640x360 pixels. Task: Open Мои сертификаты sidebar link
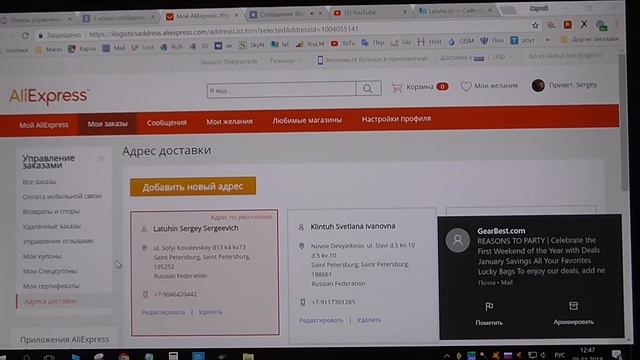click(x=51, y=286)
